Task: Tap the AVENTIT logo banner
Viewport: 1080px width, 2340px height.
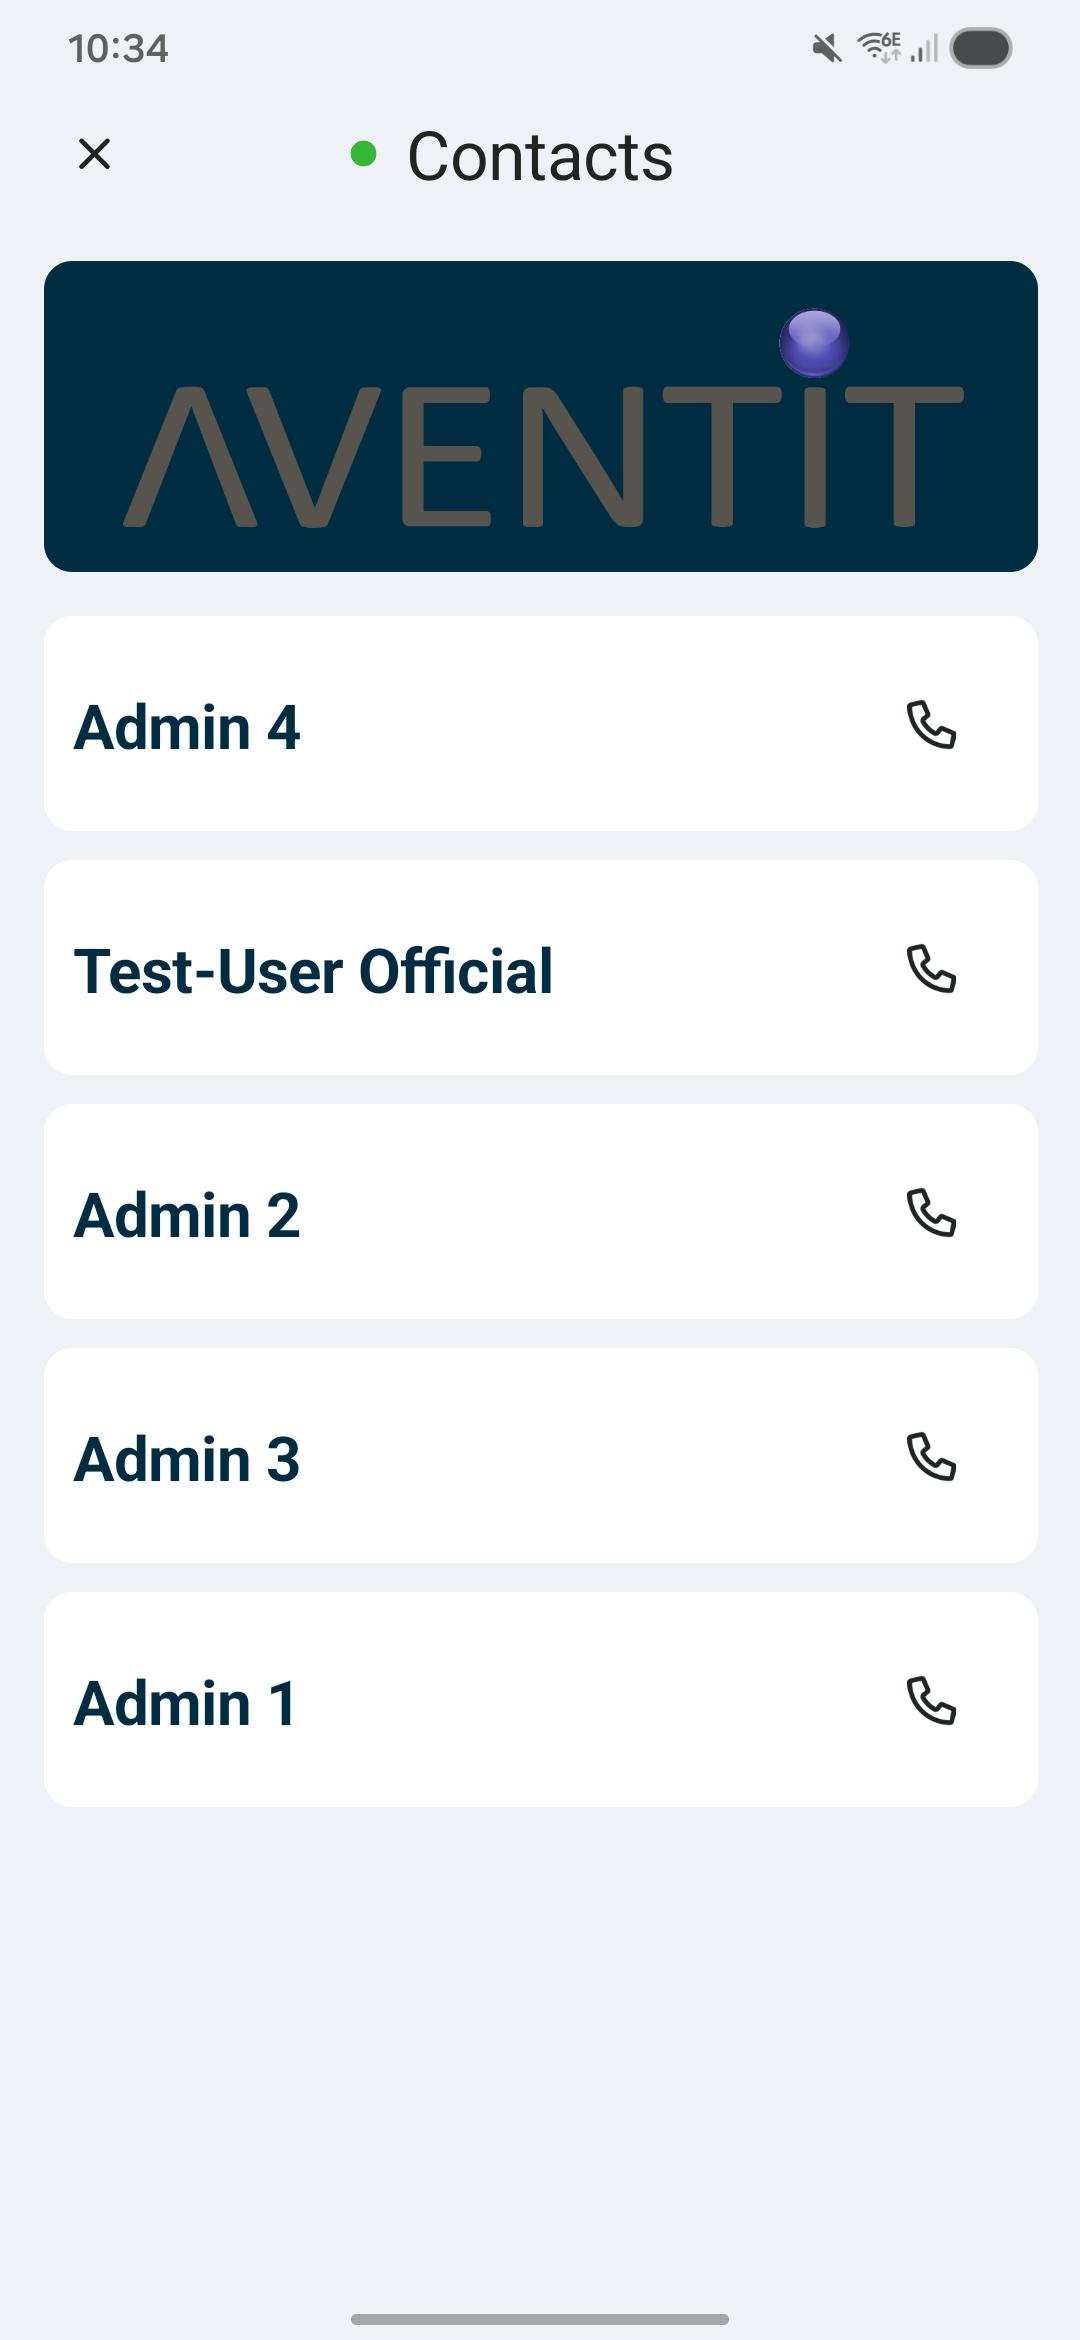Action: point(540,416)
